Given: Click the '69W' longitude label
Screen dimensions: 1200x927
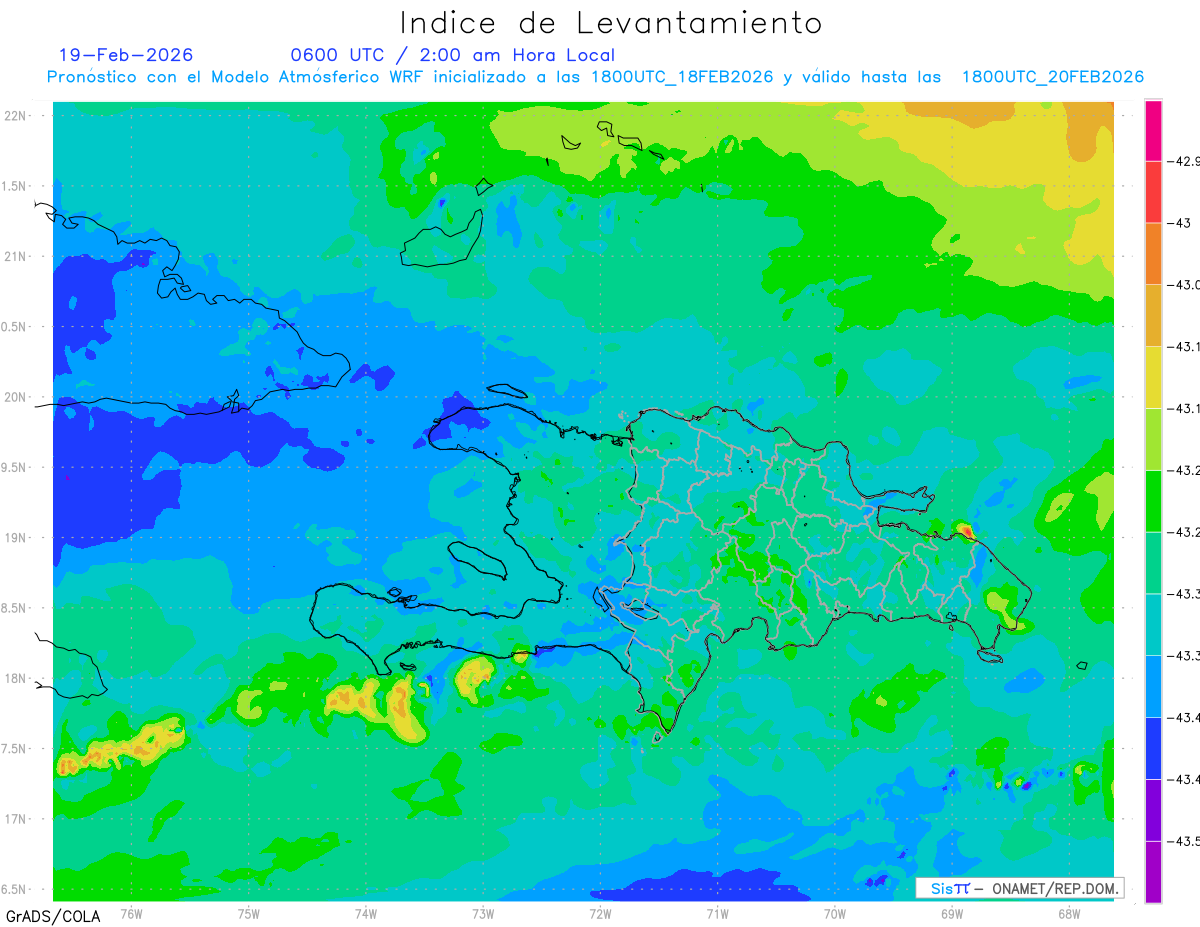Looking at the screenshot, I should (952, 913).
